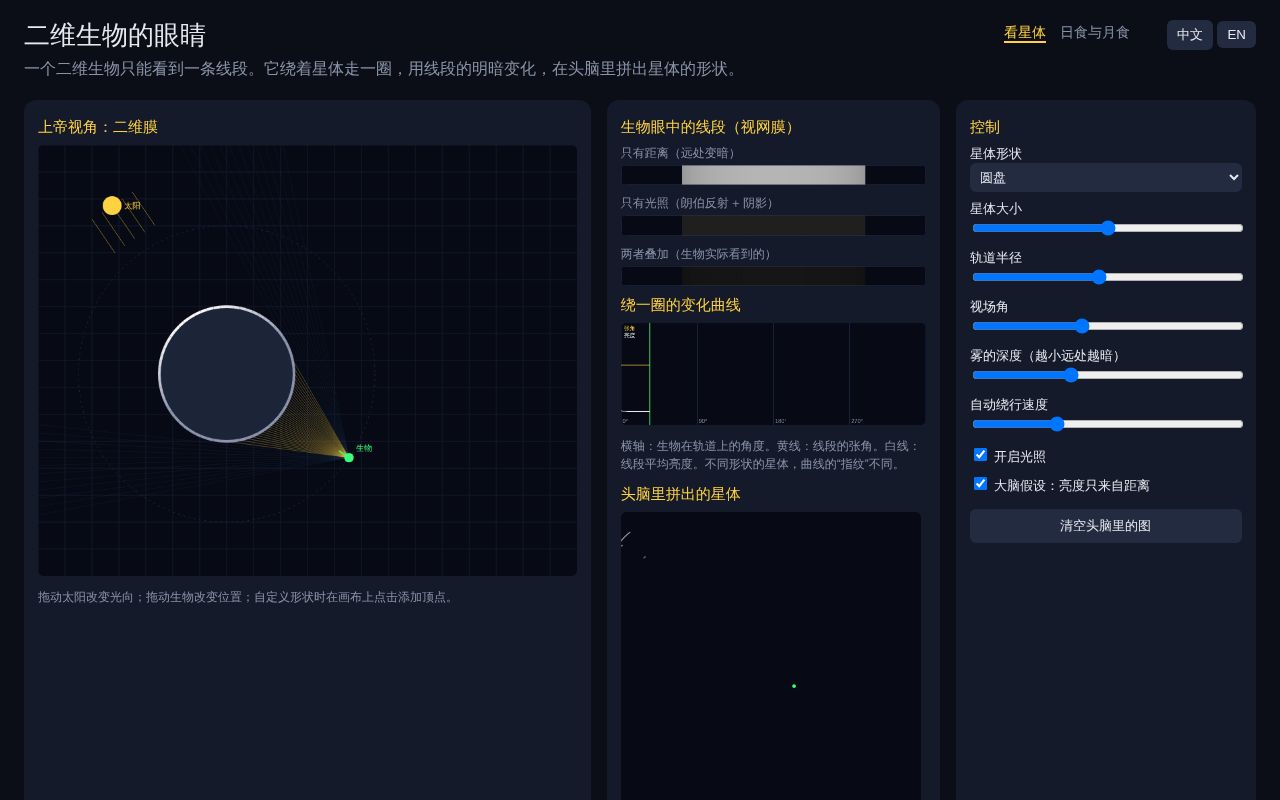Select 中文 language button
Screen dimensions: 1280x800
1190,35
